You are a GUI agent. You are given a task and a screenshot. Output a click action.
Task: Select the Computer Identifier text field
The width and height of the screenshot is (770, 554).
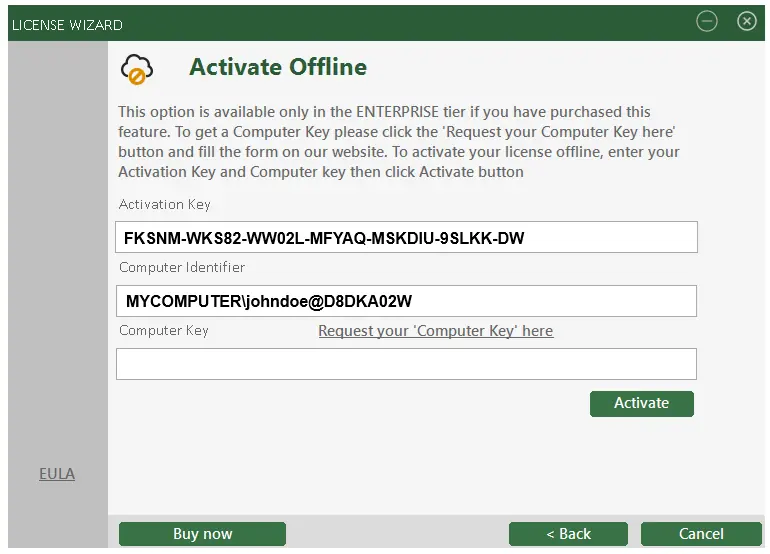coord(406,300)
